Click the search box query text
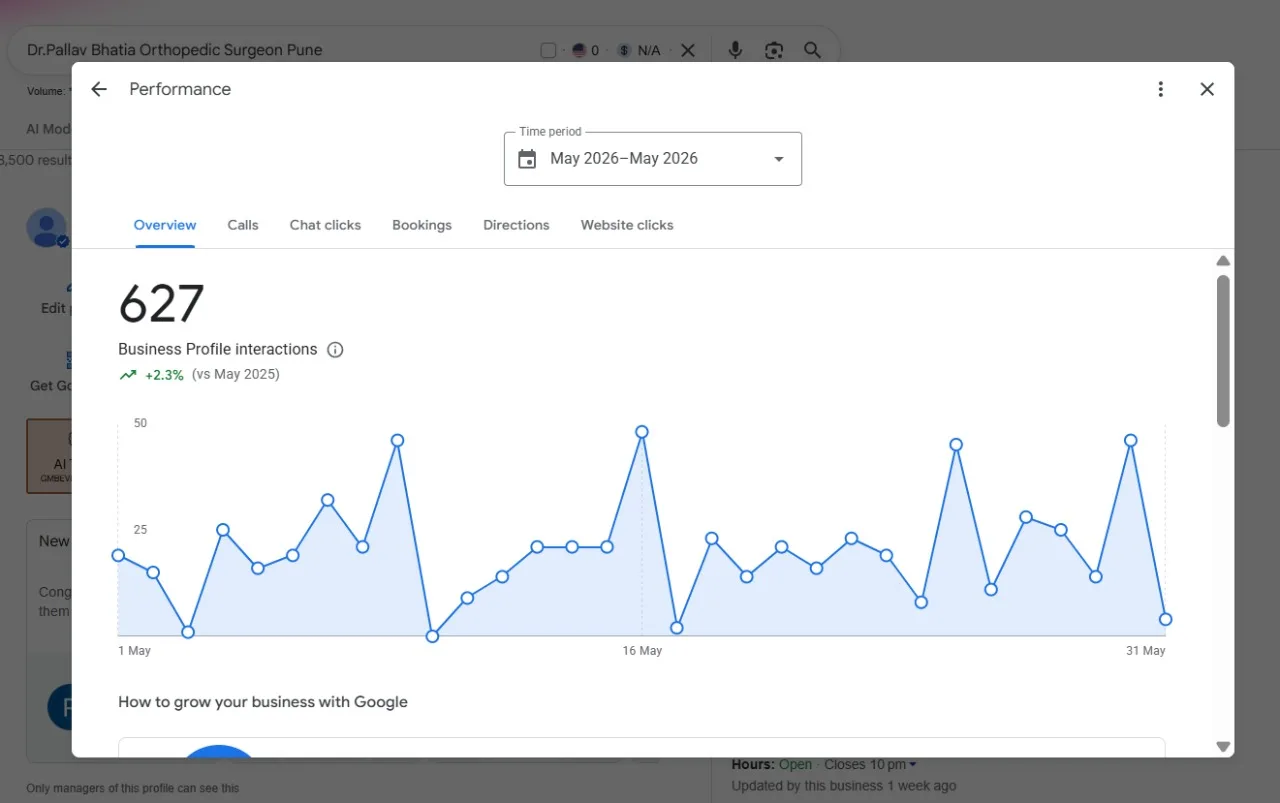Screen dimensions: 1280x803 [175, 50]
